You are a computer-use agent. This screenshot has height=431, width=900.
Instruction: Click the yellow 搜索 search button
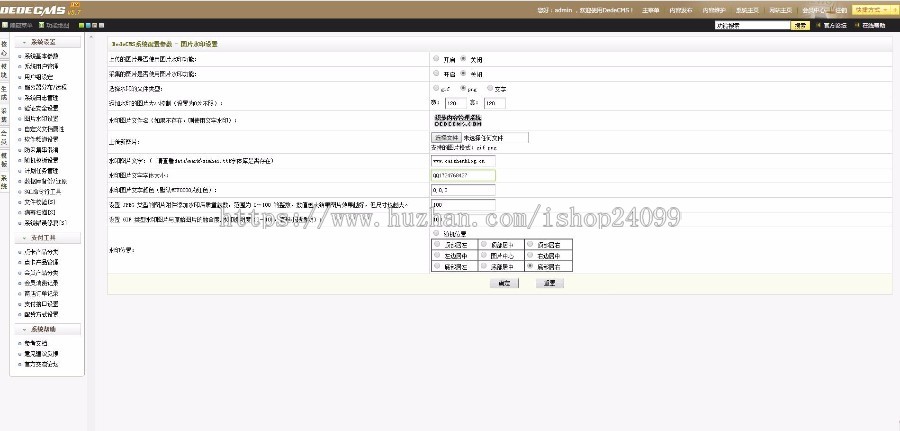tap(800, 25)
